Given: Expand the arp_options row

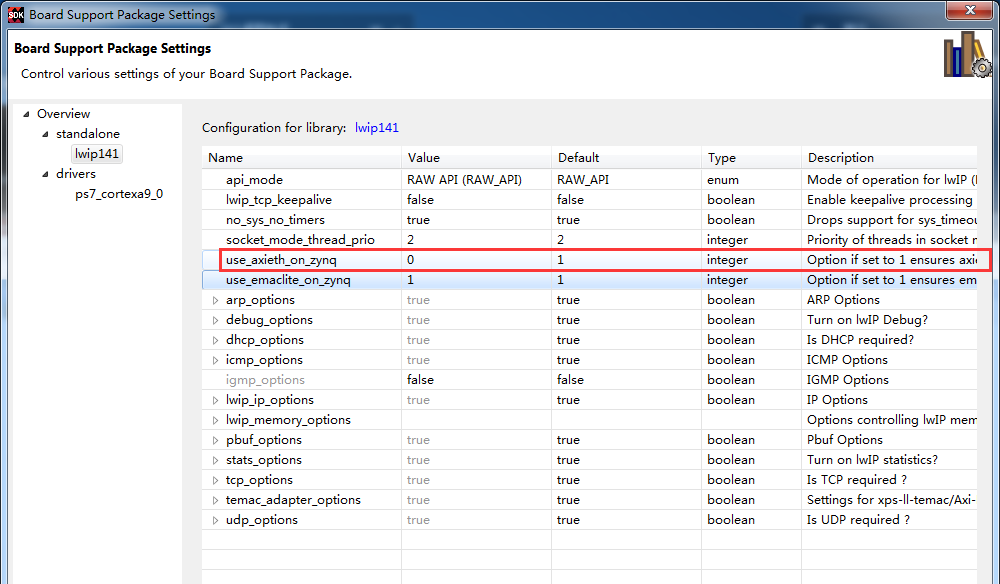Looking at the screenshot, I should [x=216, y=300].
